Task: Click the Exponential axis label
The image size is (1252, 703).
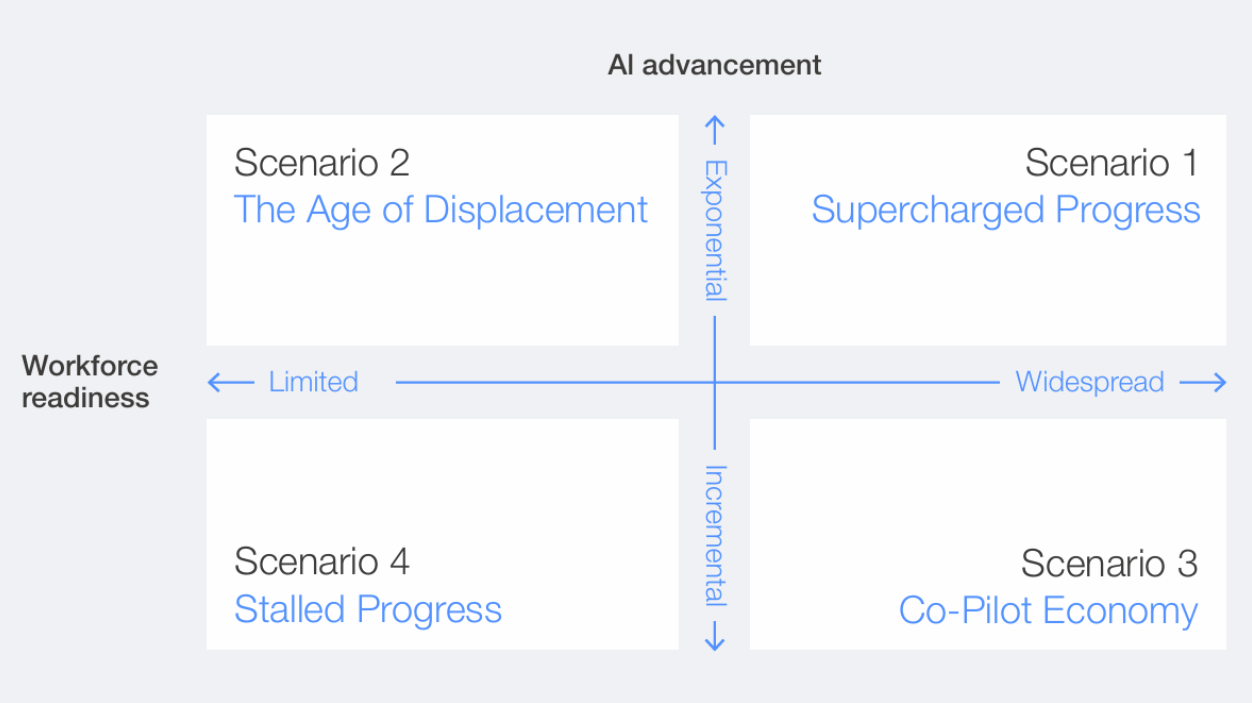Action: [x=714, y=230]
